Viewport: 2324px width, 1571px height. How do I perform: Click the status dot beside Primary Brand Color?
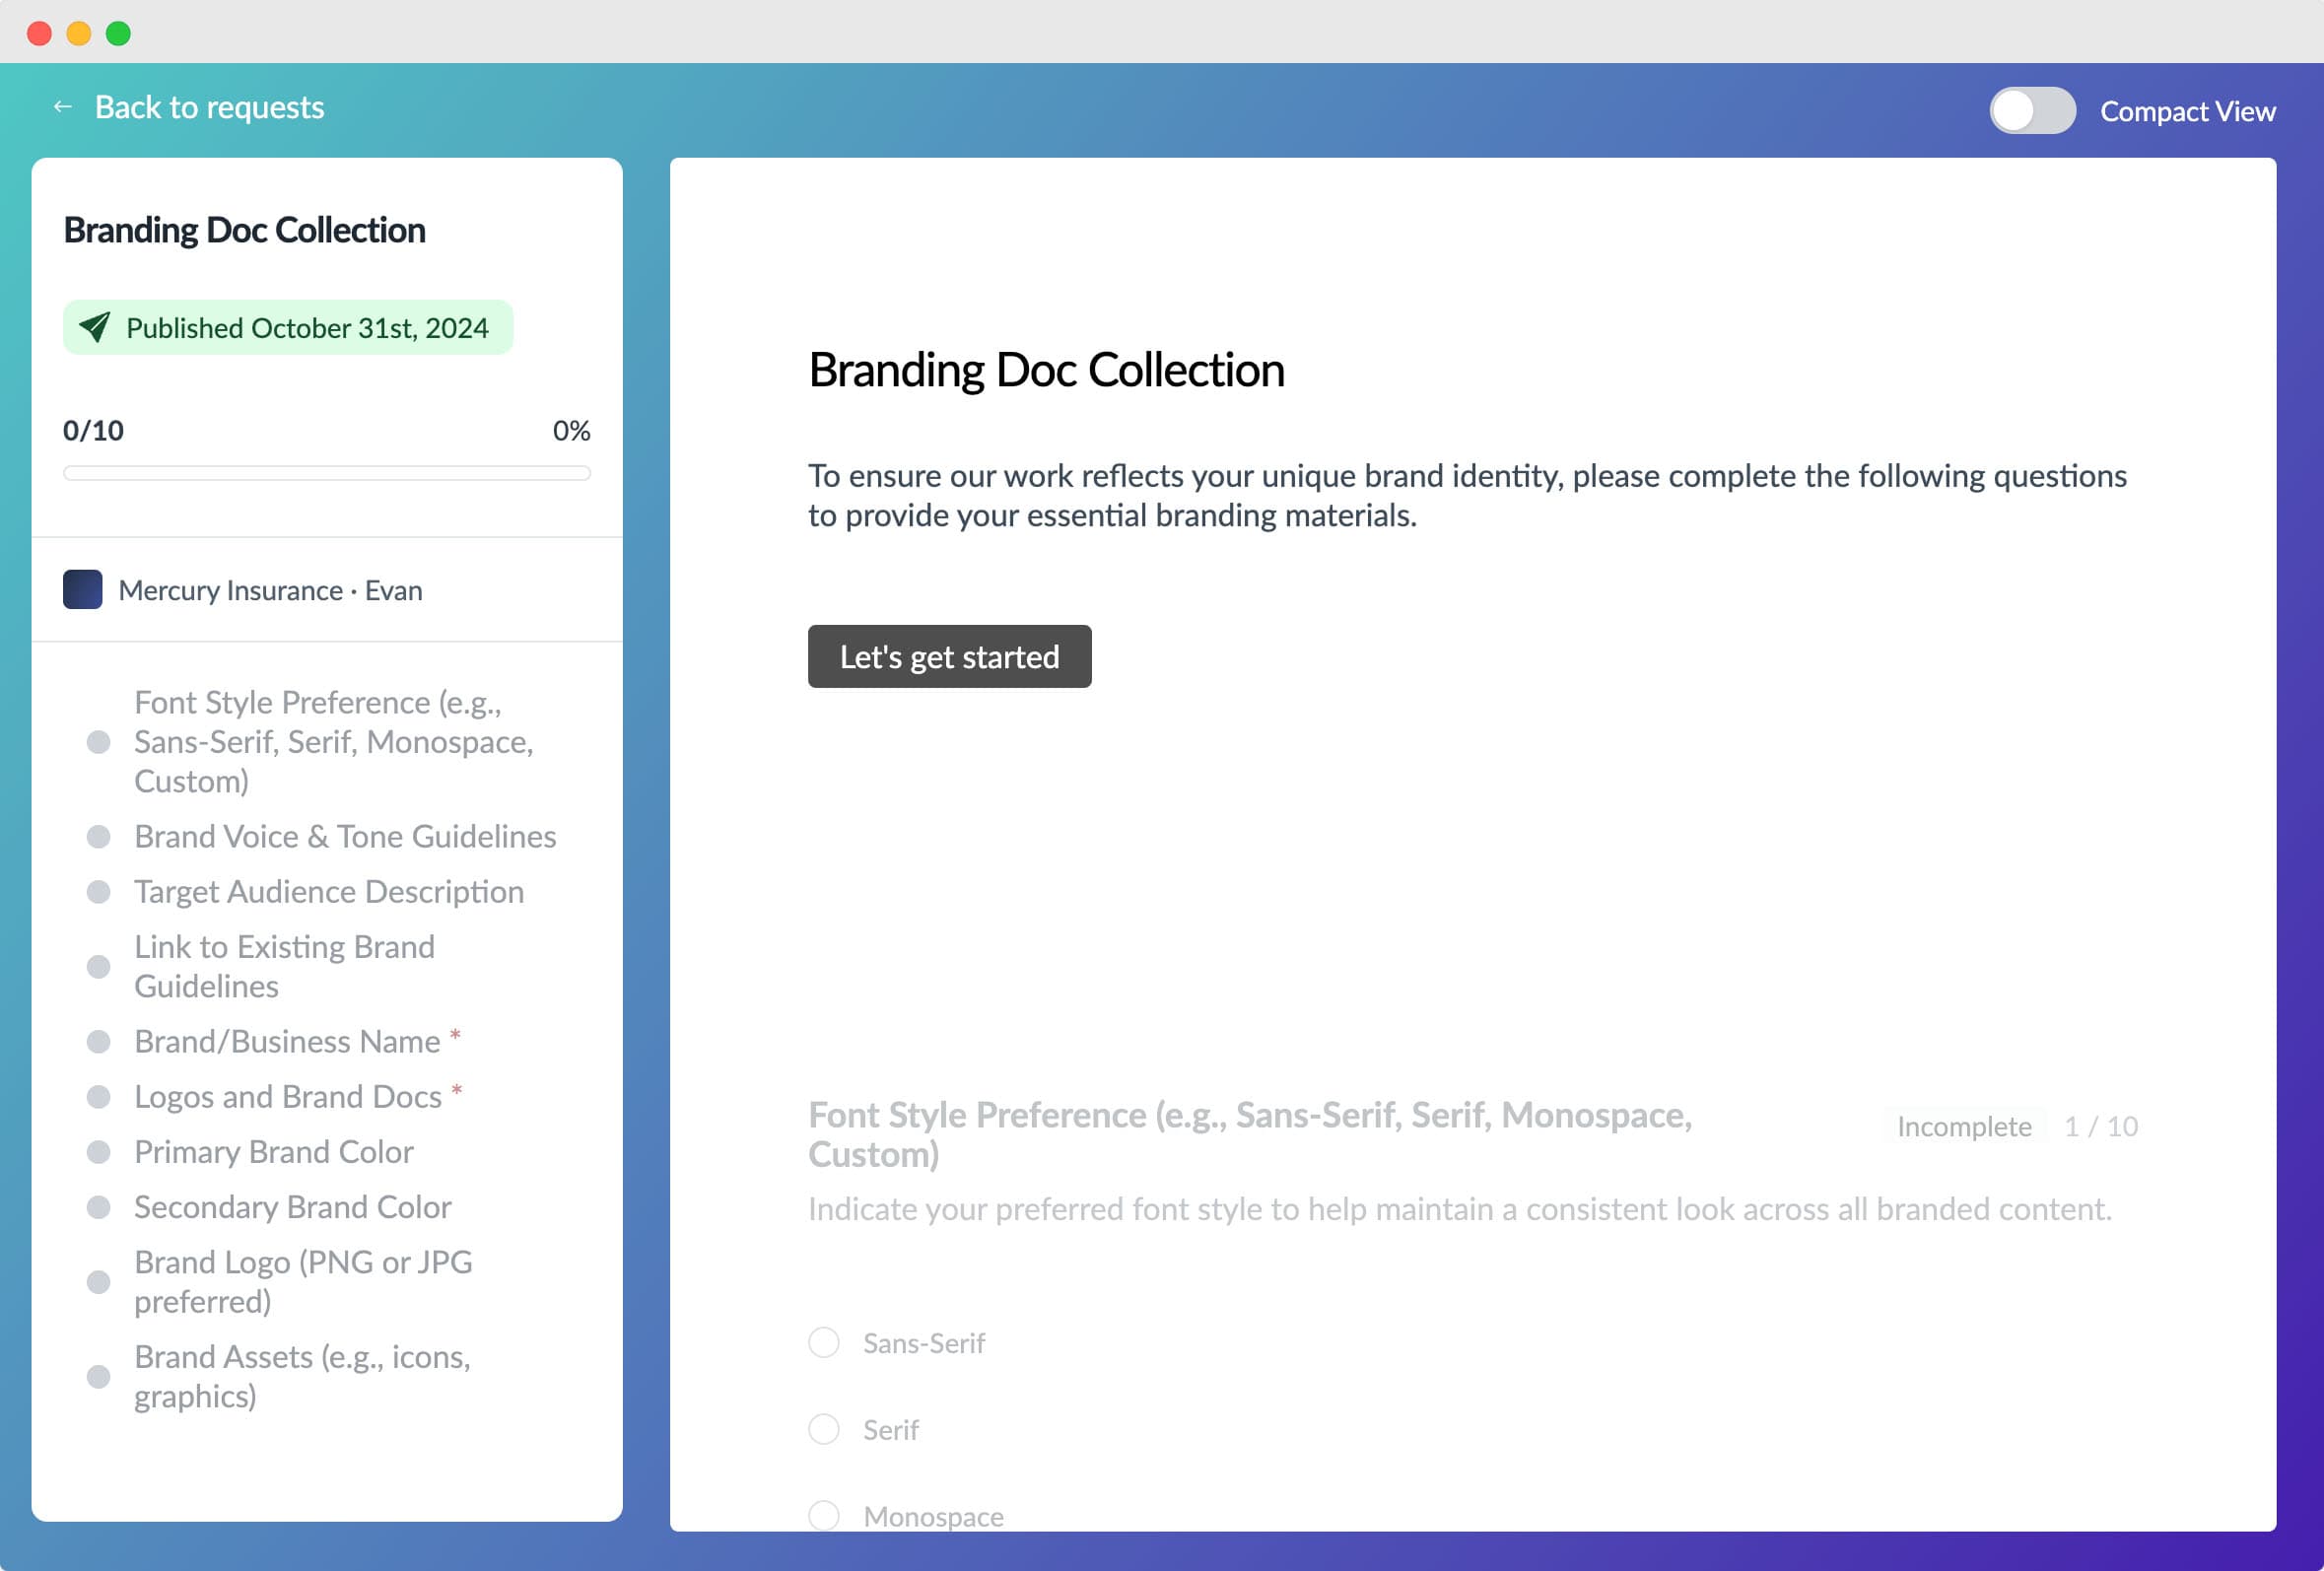[x=99, y=1152]
